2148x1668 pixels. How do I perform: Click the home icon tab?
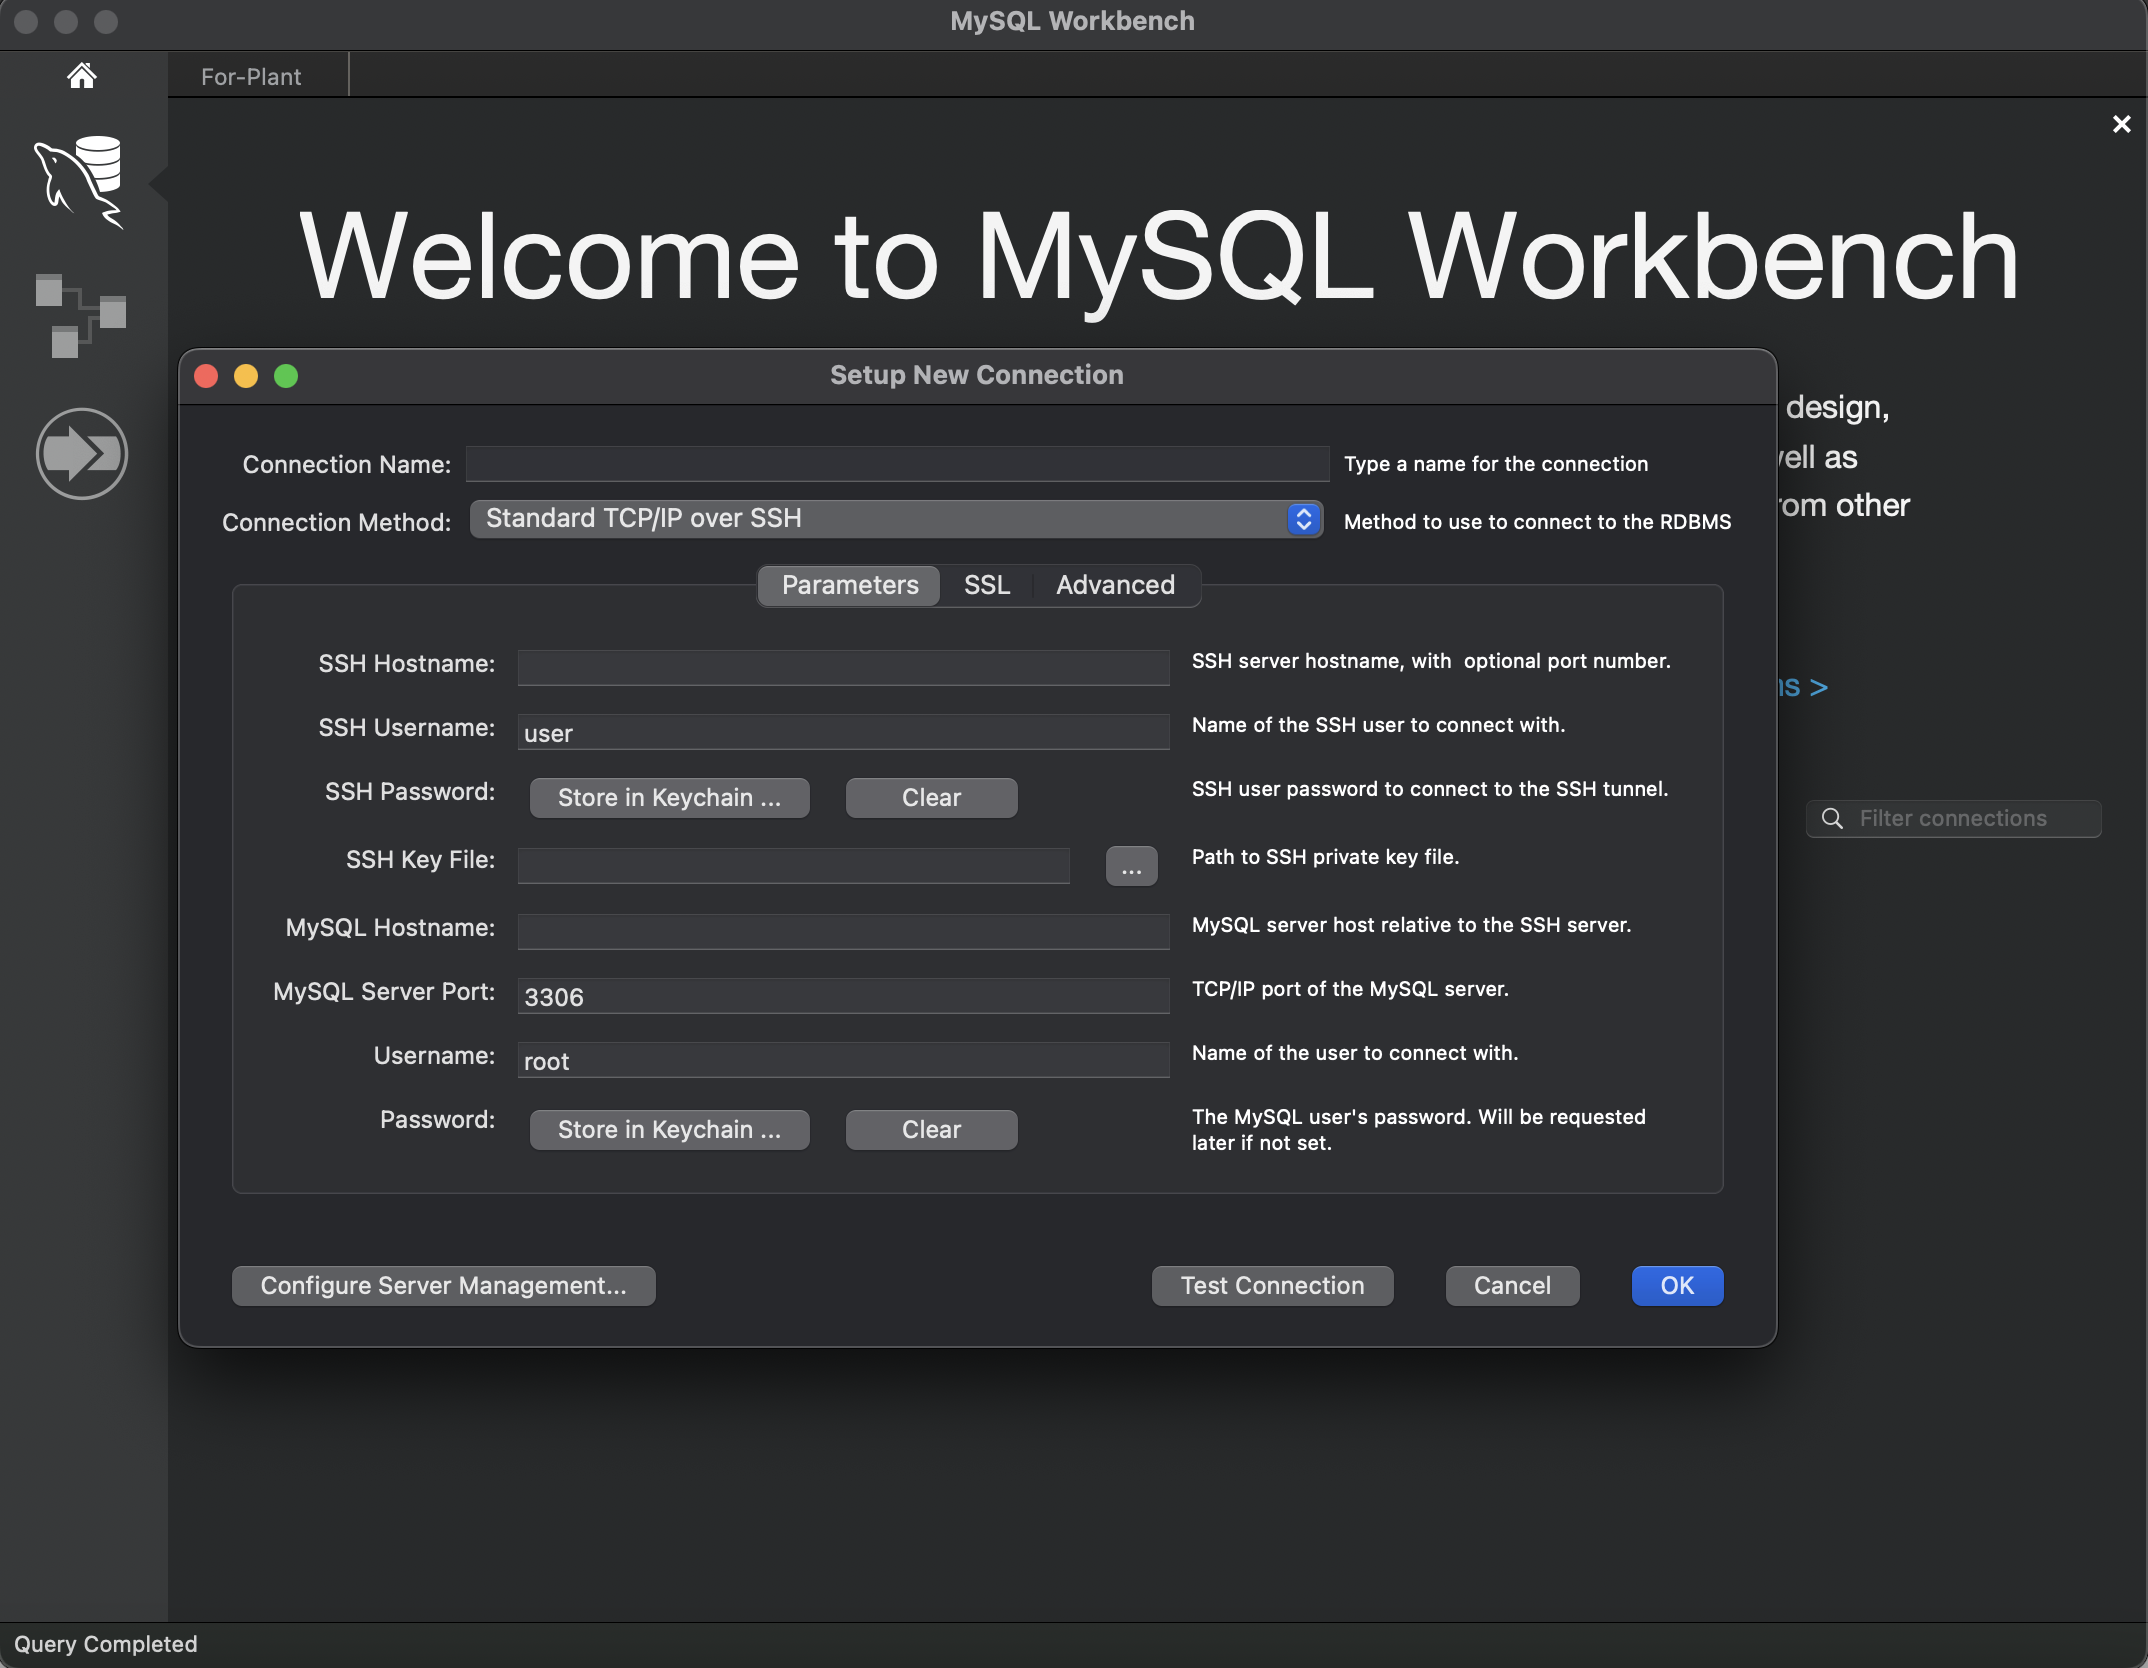coord(81,76)
